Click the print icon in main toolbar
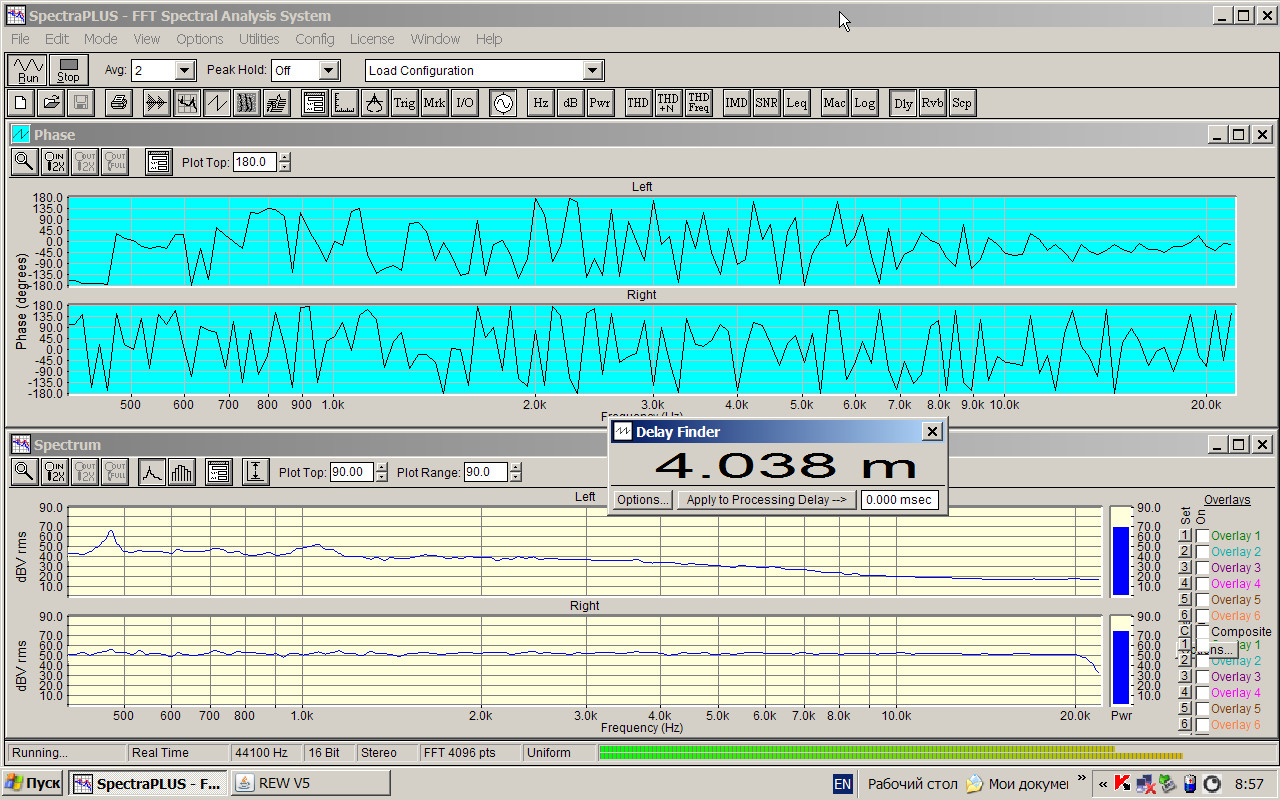This screenshot has height=800, width=1280. tap(119, 103)
